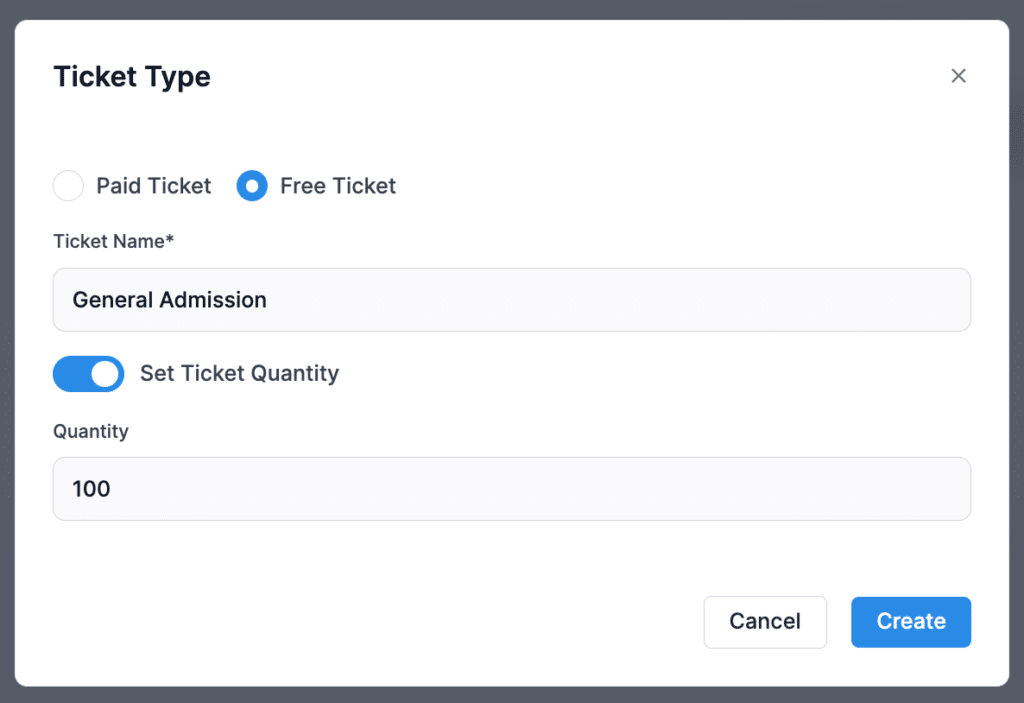Screen dimensions: 1024x703
Task: Click the Cancel button
Action: click(764, 621)
